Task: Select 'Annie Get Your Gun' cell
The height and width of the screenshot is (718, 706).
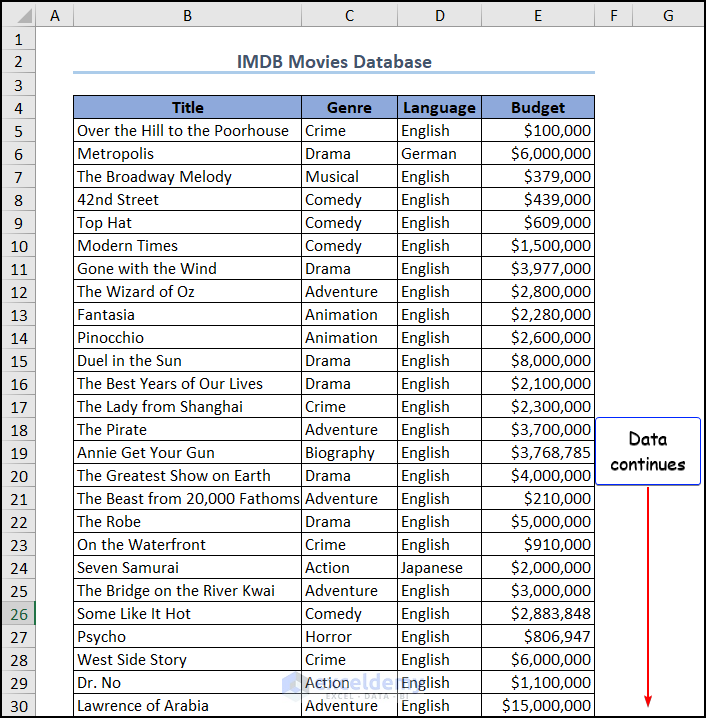Action: tap(187, 452)
